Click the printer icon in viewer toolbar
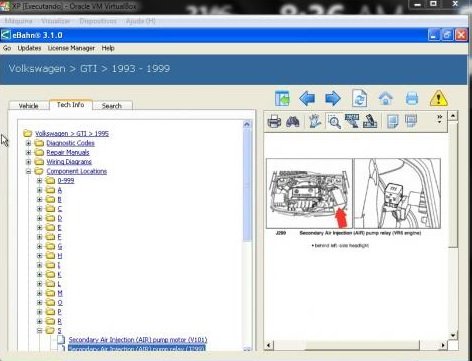472x361 pixels. click(274, 121)
